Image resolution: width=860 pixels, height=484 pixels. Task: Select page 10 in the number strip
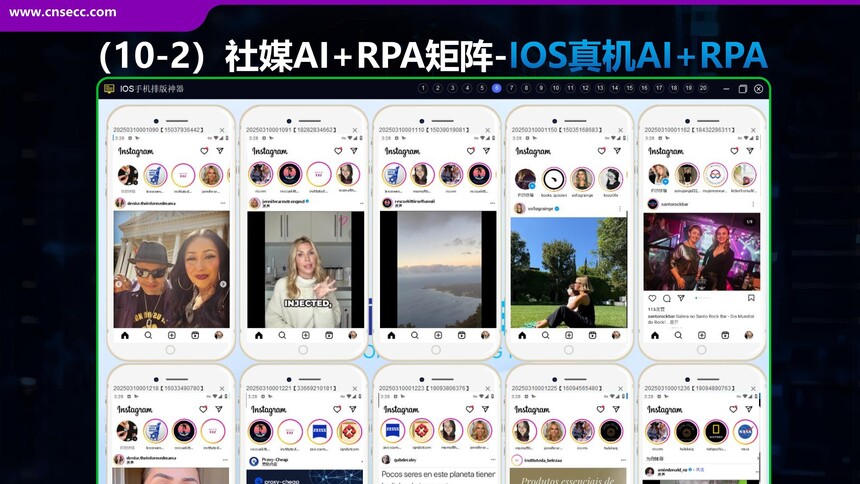click(556, 88)
